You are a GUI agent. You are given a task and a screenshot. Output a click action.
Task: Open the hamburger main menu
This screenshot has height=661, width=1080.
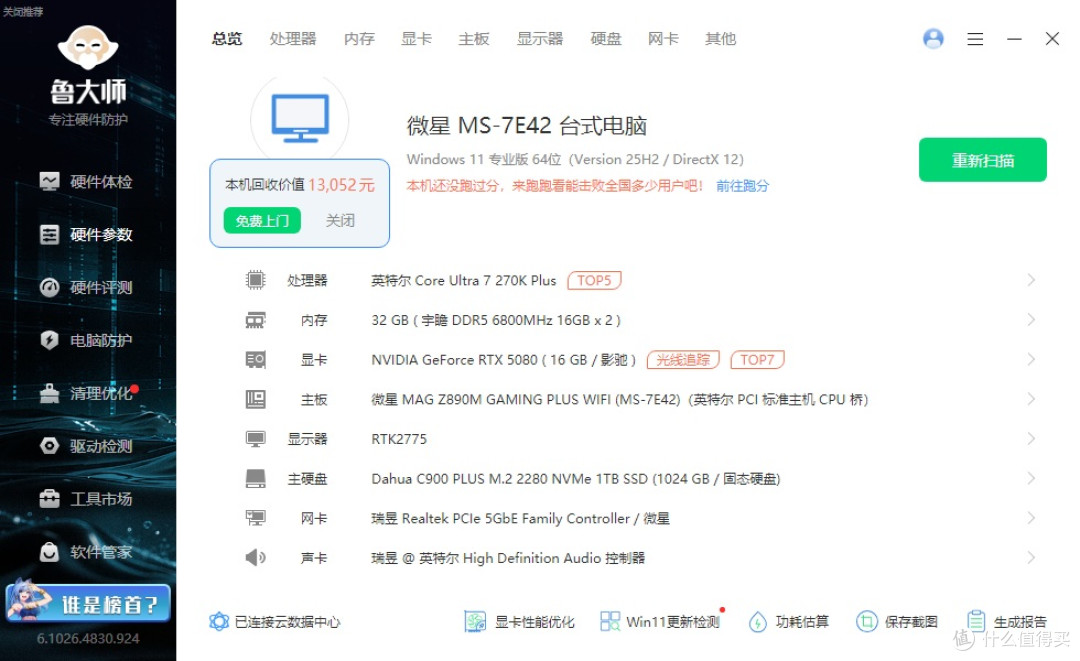[975, 39]
